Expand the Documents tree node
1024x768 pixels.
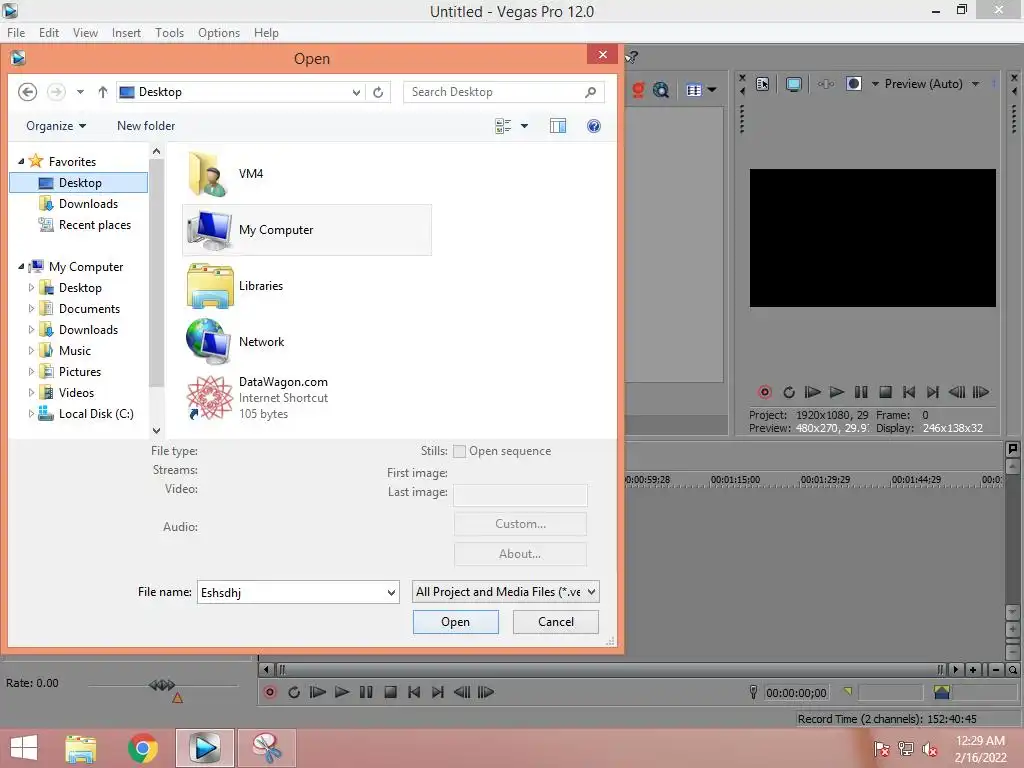click(31, 308)
